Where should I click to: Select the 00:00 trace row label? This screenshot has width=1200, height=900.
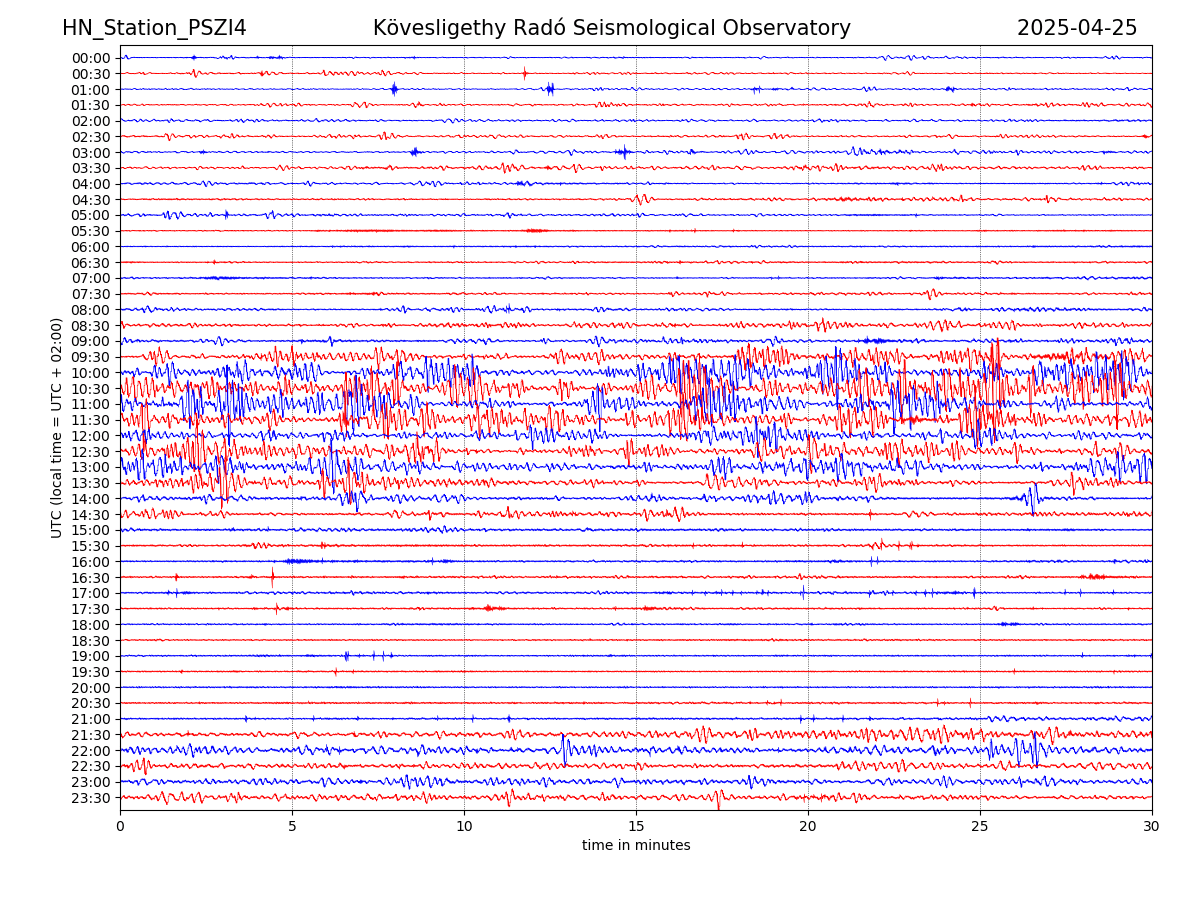(91, 58)
